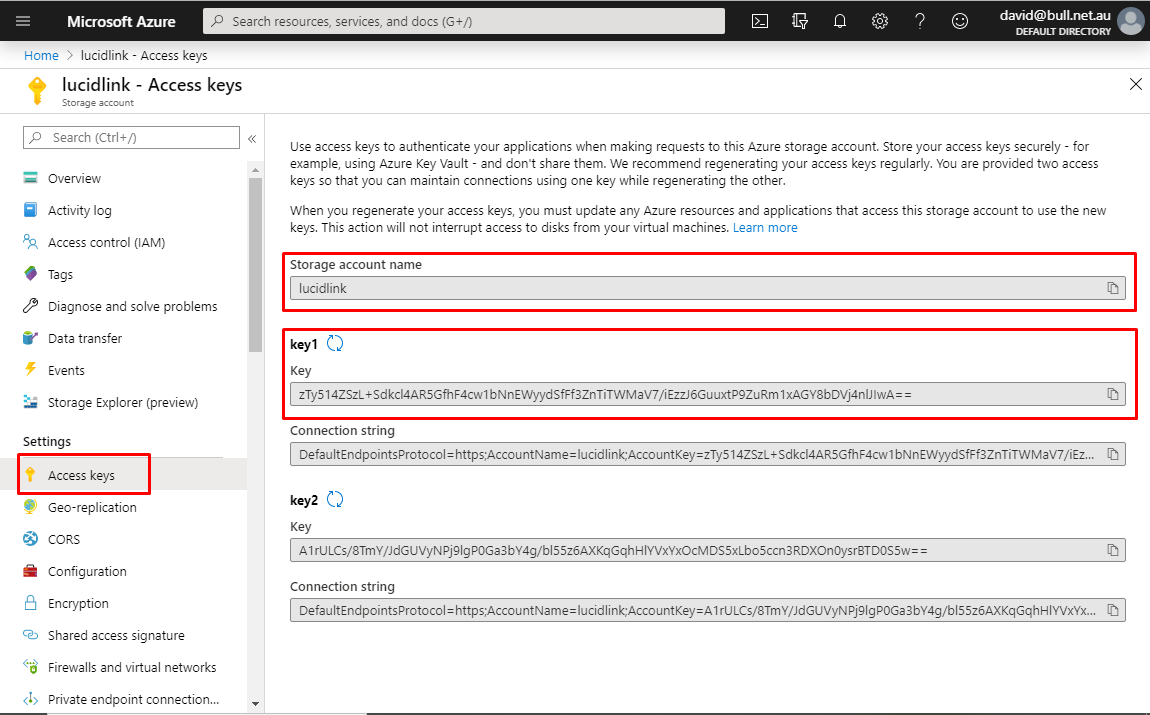This screenshot has width=1150, height=715.
Task: Navigate to Home breadcrumb link
Action: pyautogui.click(x=41, y=55)
